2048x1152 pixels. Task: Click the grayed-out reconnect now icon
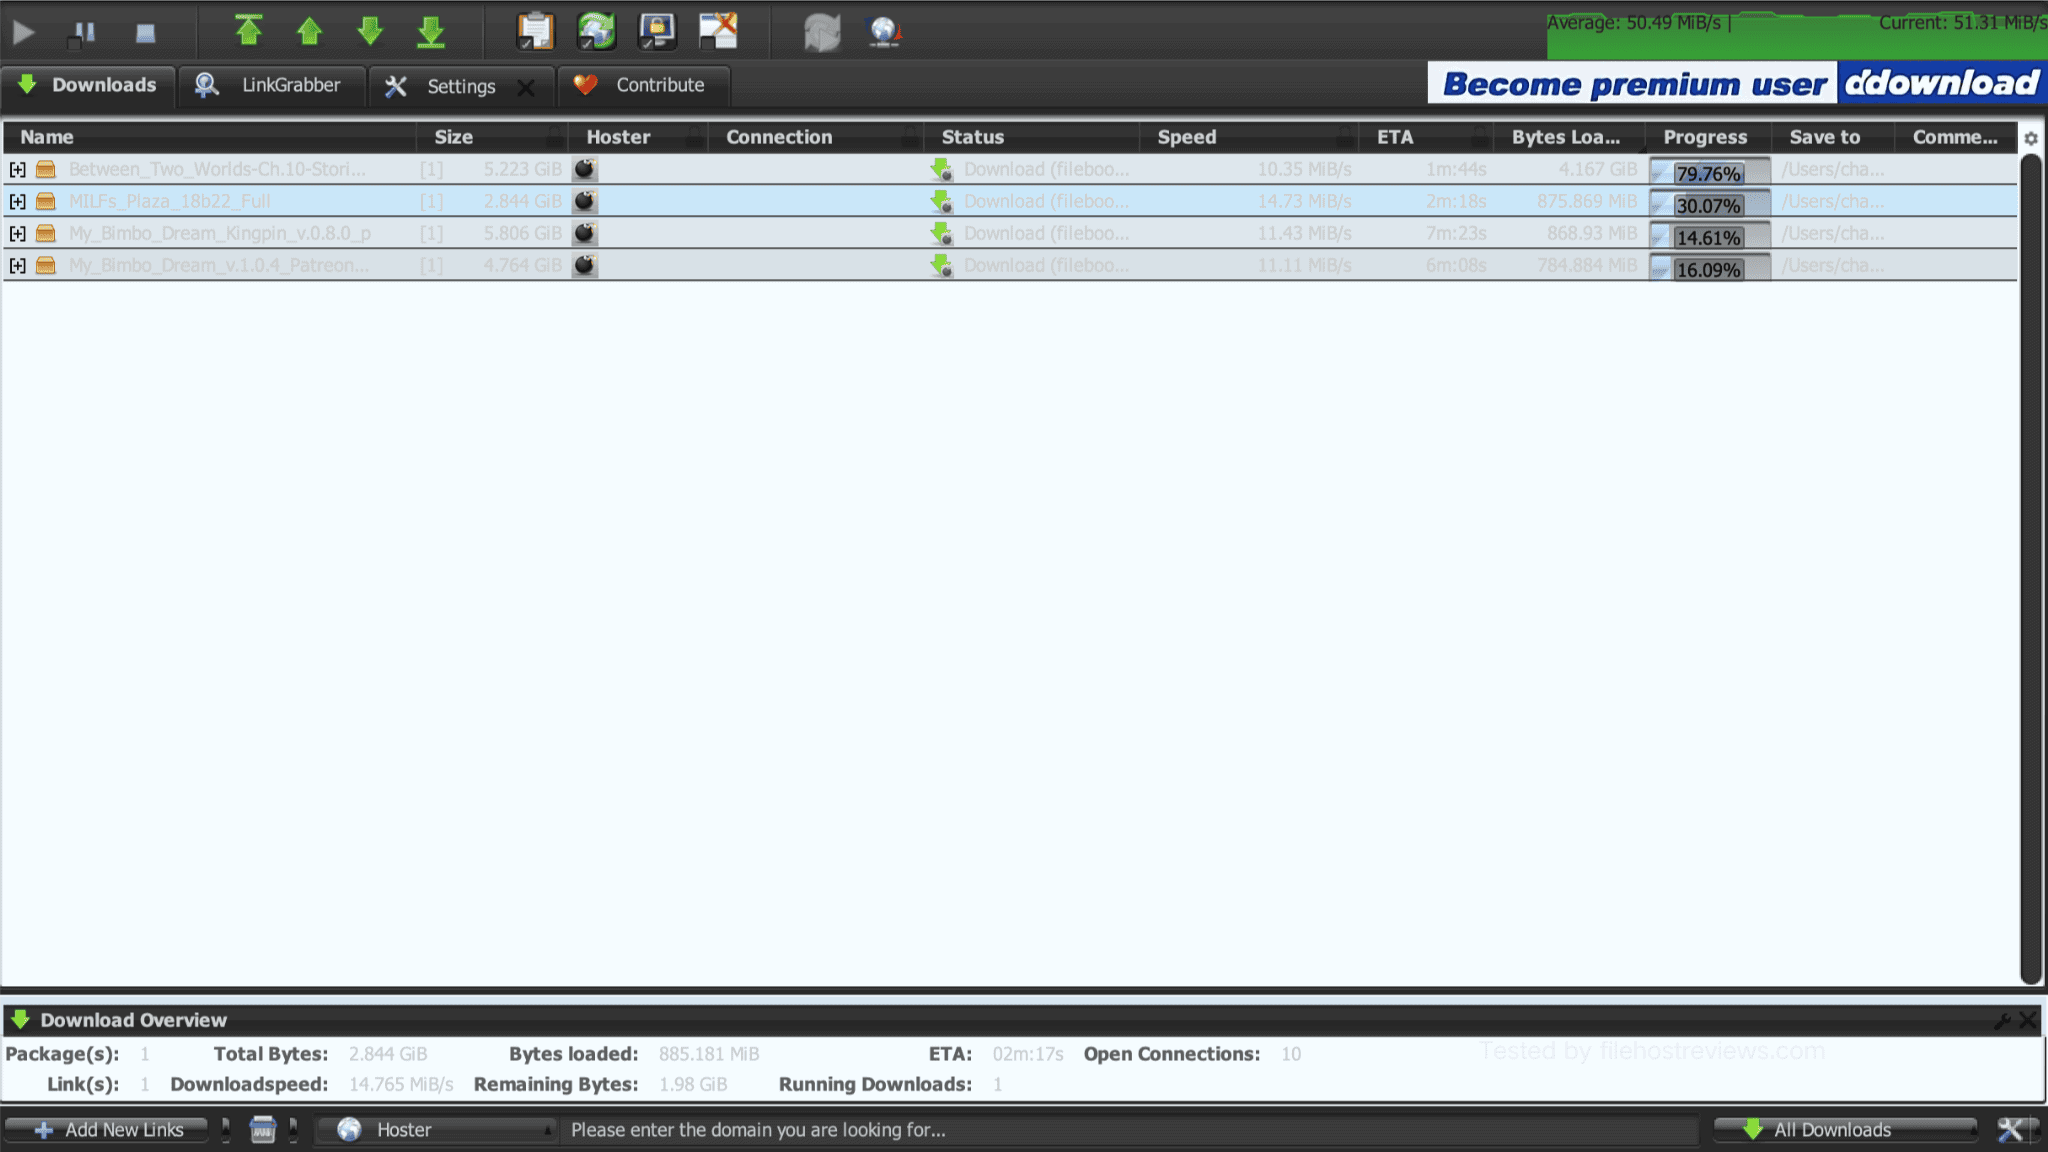[x=822, y=33]
